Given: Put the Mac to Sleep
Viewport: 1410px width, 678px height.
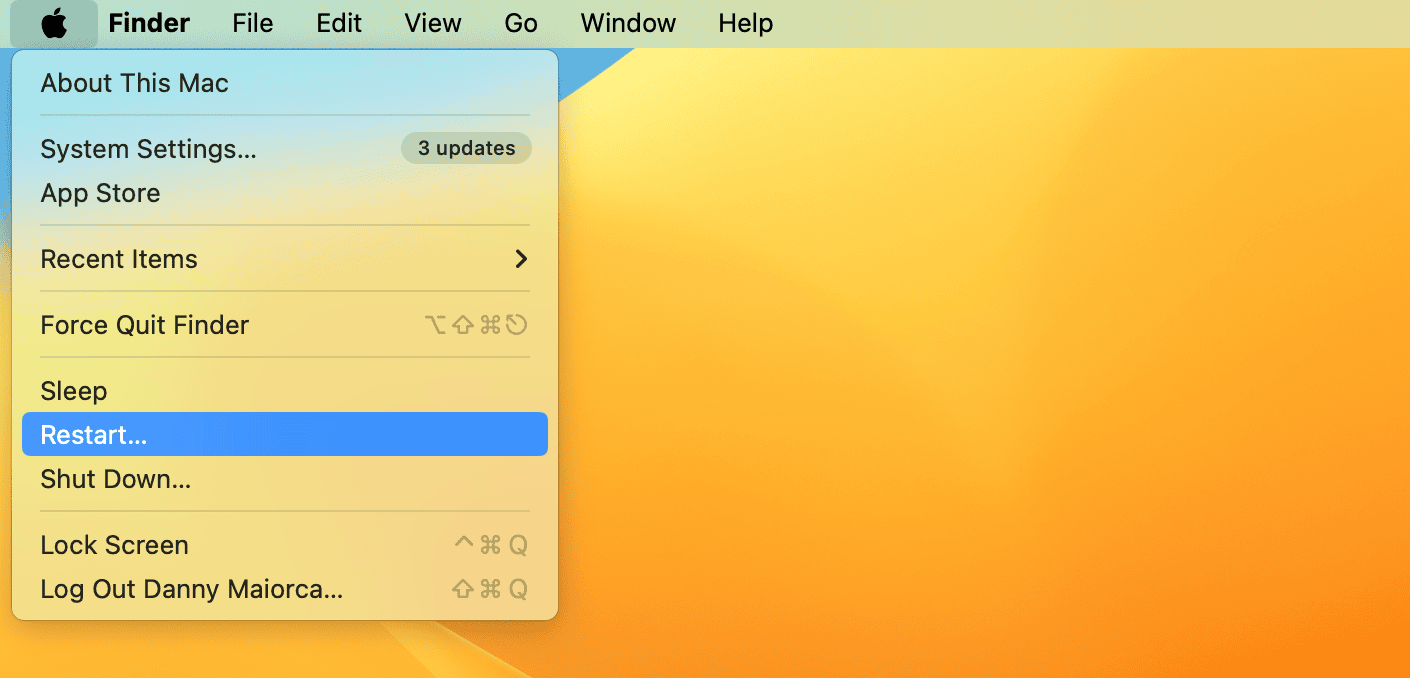Looking at the screenshot, I should pos(73,391).
